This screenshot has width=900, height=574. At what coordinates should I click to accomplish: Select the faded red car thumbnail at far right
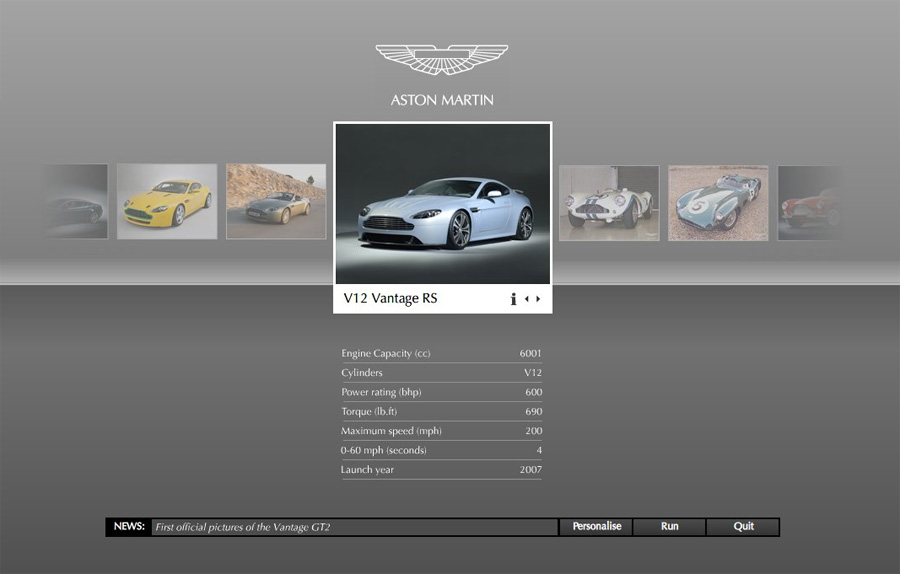click(810, 202)
